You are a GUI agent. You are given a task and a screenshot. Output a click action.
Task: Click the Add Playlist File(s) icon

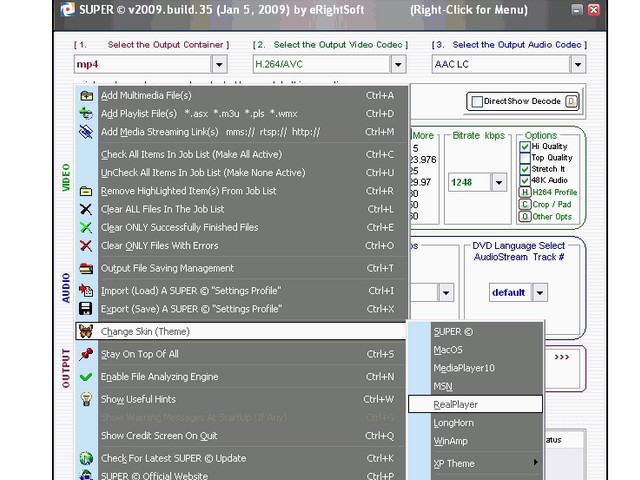tap(86, 113)
